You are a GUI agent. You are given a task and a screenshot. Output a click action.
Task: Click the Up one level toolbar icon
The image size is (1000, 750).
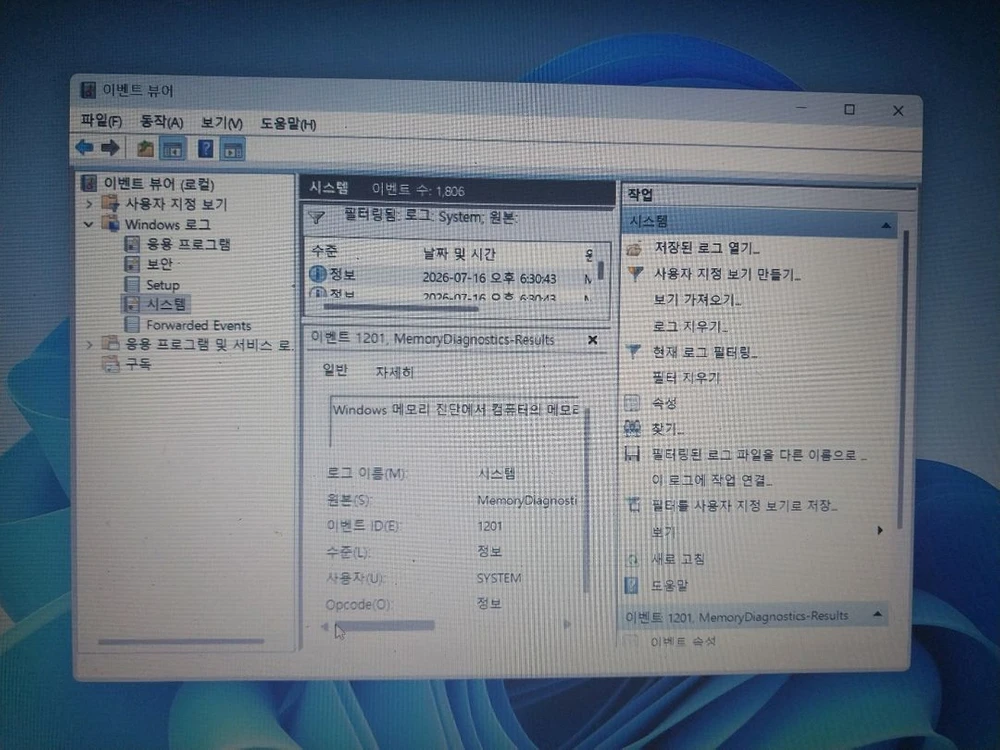click(145, 149)
